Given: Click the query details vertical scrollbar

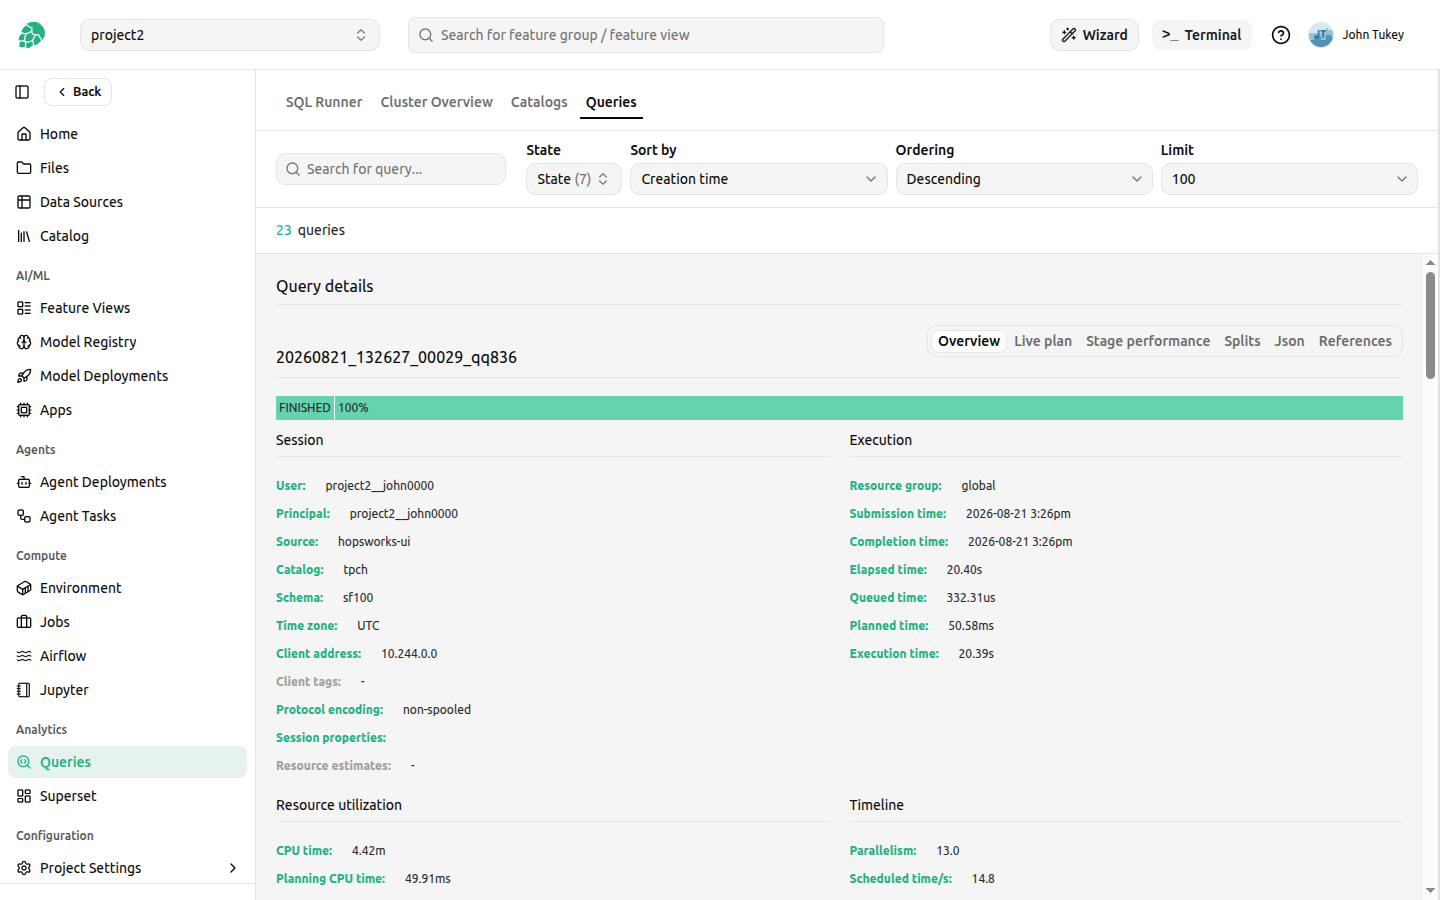Looking at the screenshot, I should (1431, 326).
